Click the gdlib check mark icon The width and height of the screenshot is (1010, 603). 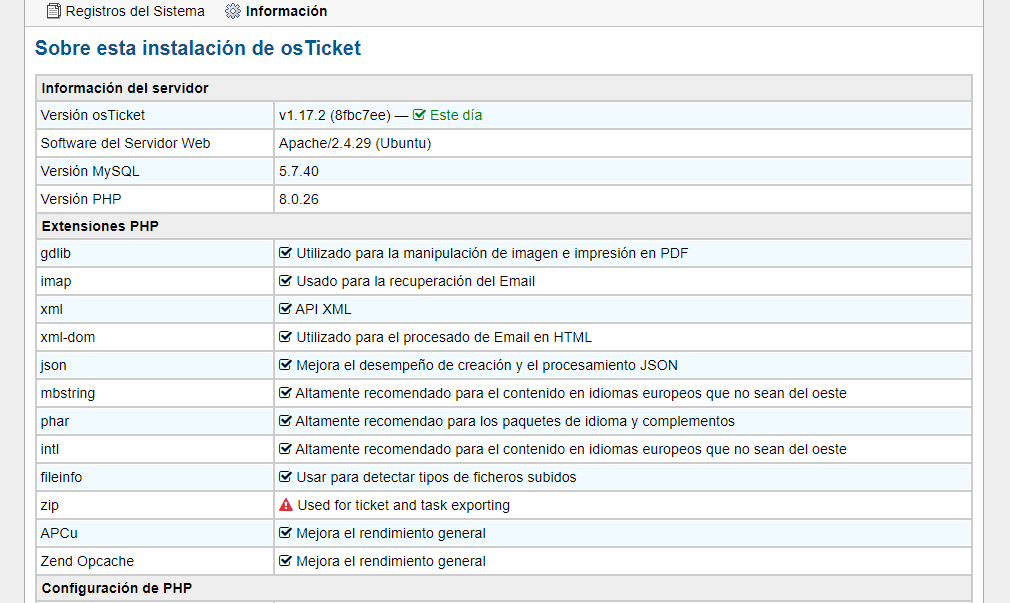(285, 253)
